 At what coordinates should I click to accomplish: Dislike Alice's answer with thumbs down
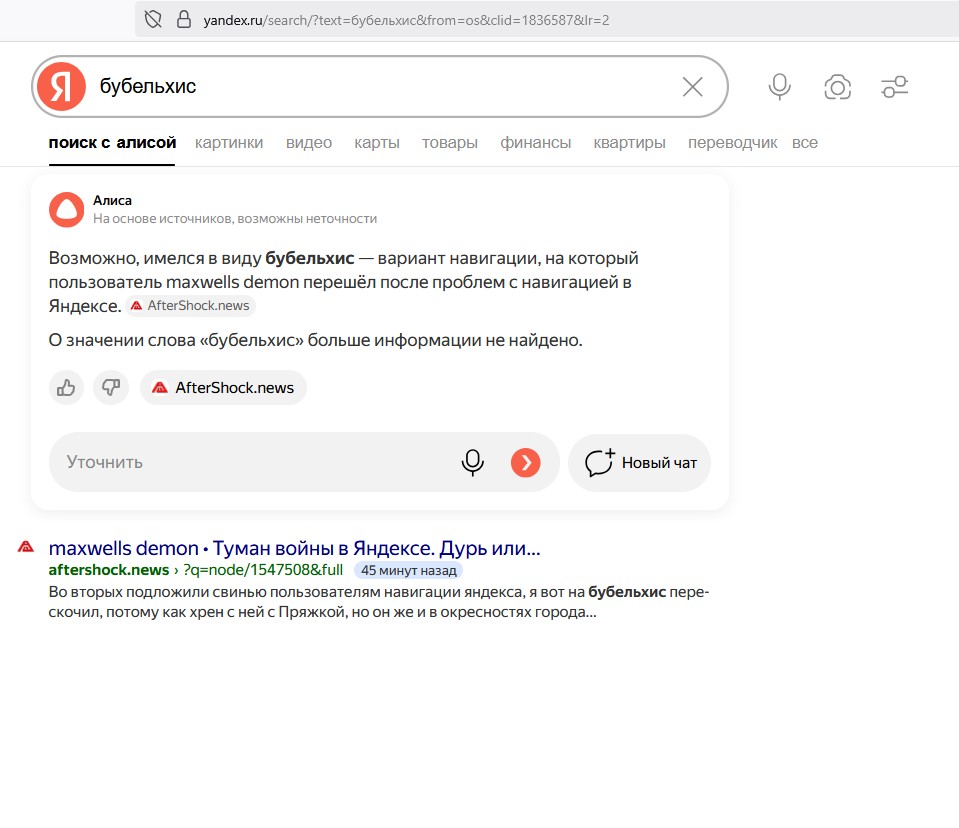(111, 388)
